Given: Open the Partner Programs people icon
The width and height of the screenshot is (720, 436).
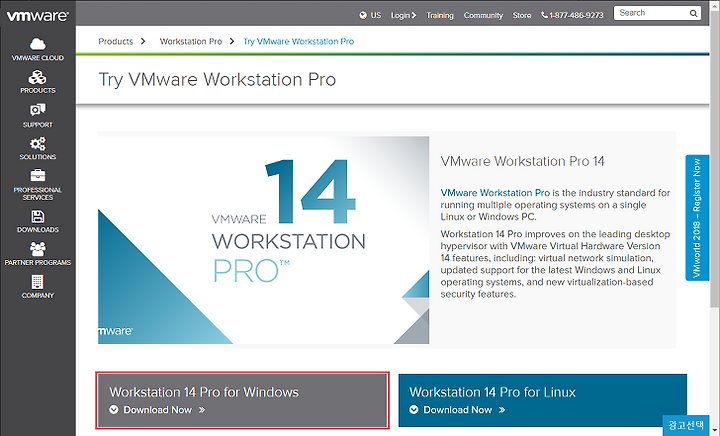Looking at the screenshot, I should tap(38, 249).
